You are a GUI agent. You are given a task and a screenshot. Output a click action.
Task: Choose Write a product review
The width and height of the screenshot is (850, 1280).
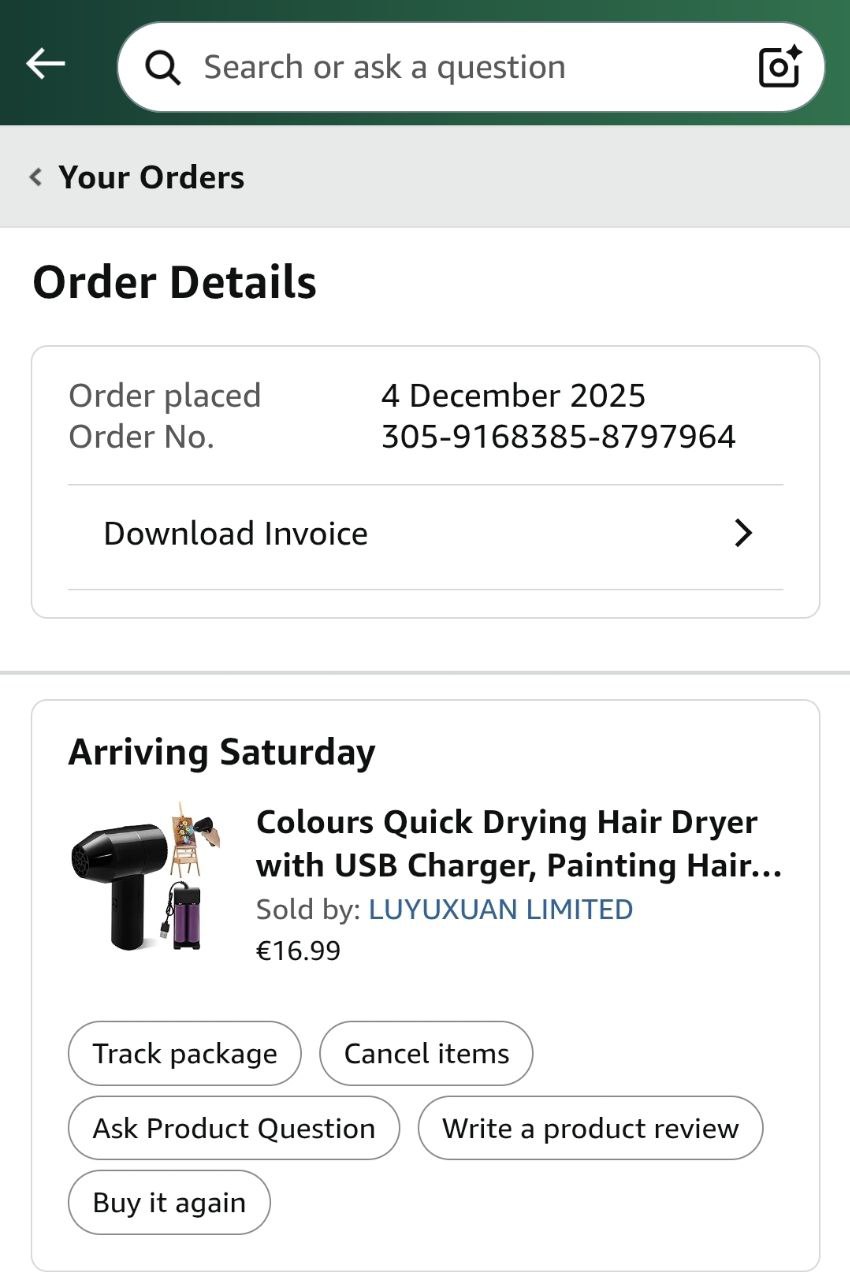590,1129
